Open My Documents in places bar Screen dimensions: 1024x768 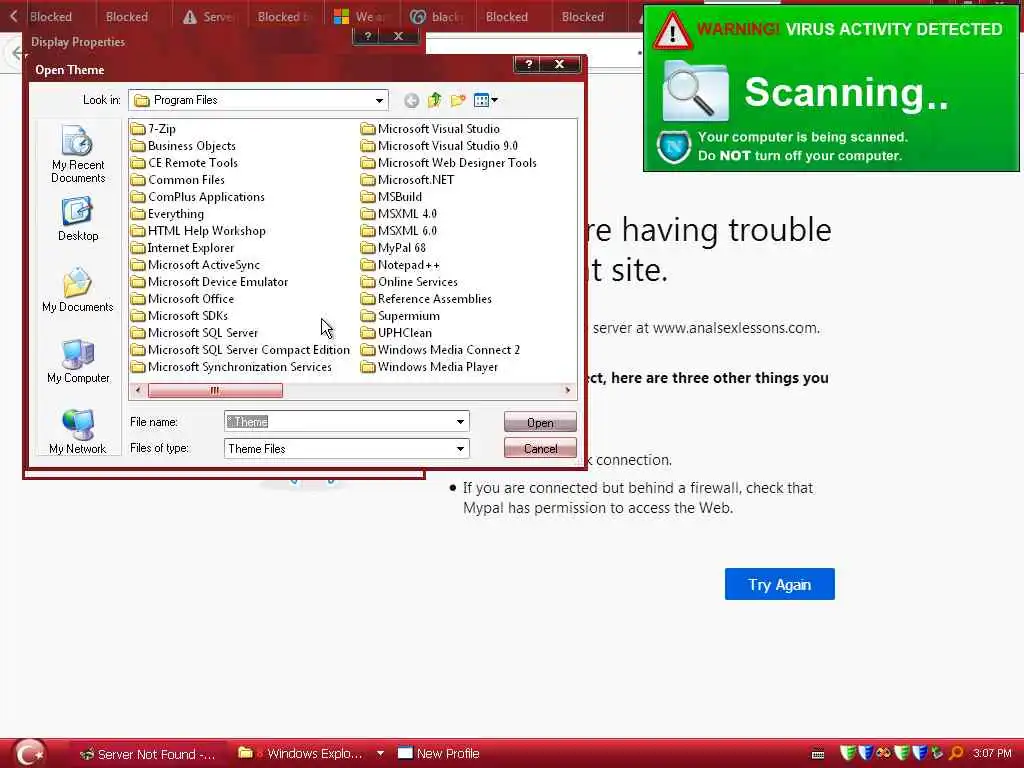(x=78, y=290)
